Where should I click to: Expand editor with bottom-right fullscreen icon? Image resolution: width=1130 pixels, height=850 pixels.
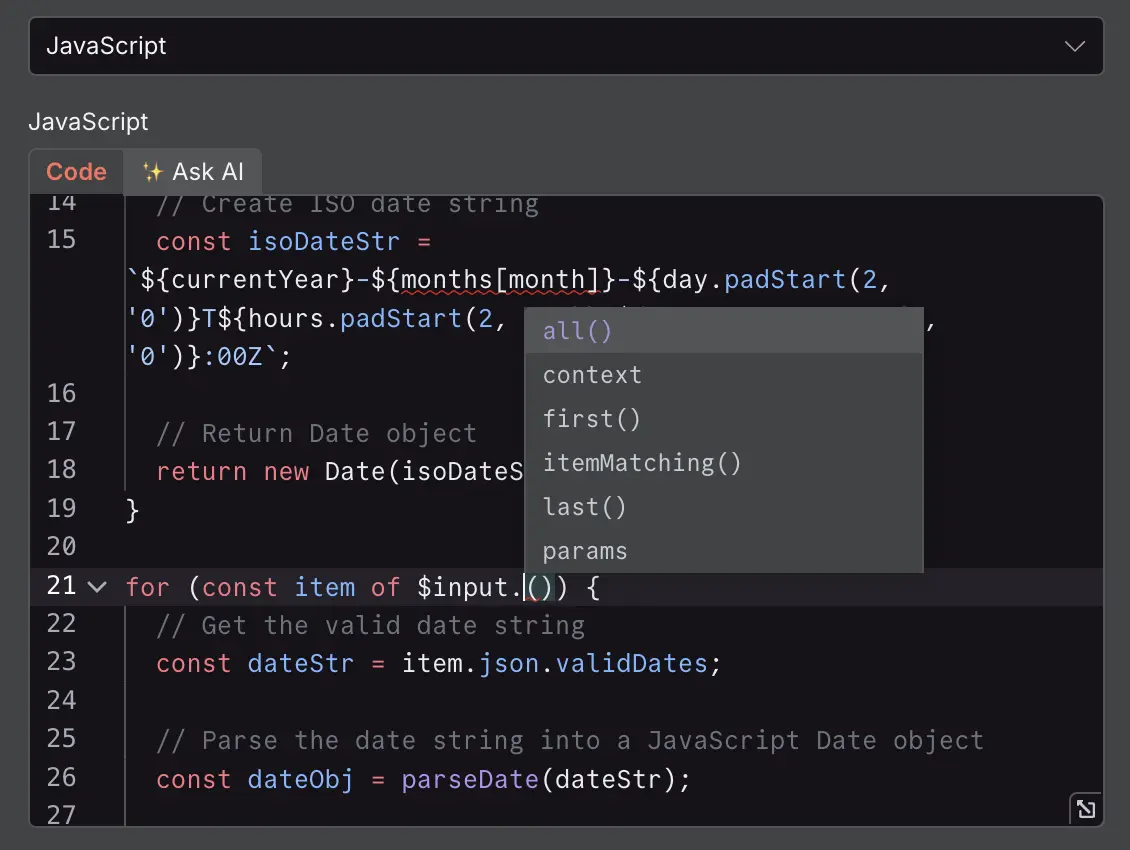pos(1085,809)
